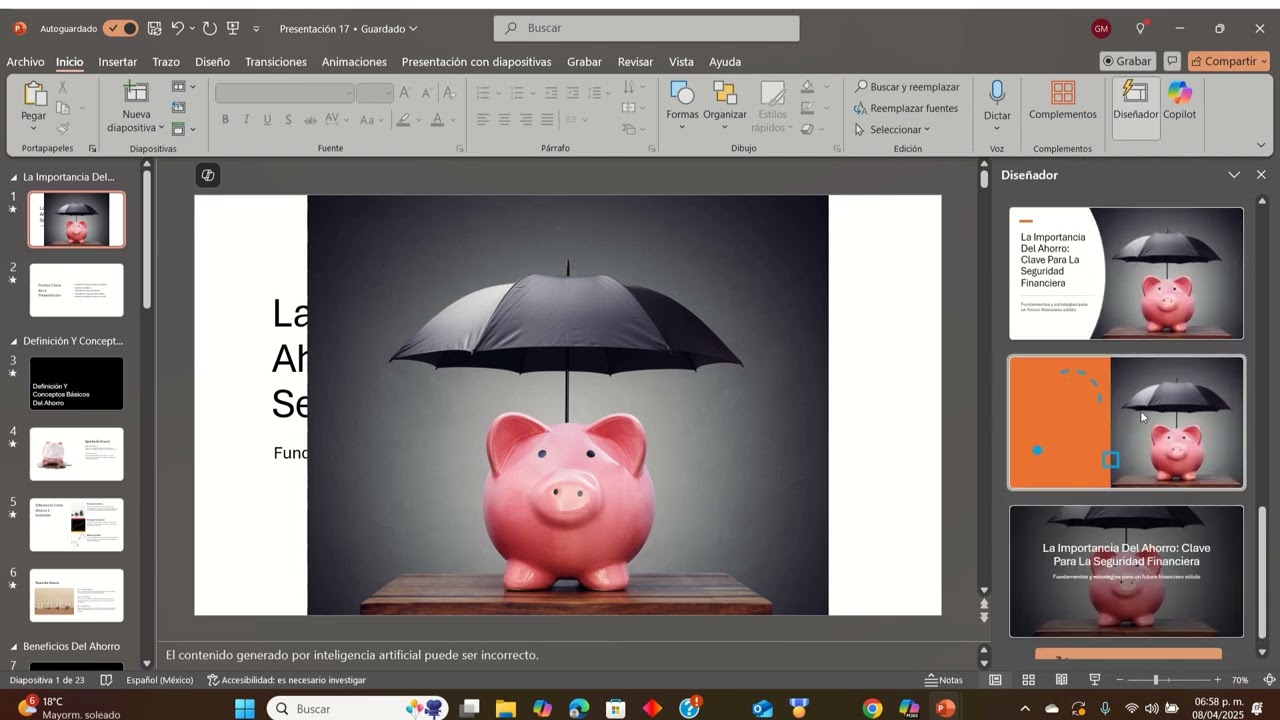Open Estilos rápidos gallery
1280x720 pixels.
click(x=773, y=106)
